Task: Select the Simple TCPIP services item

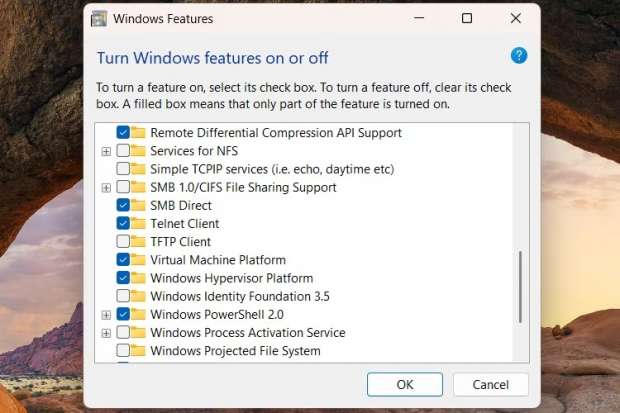Action: click(271, 169)
